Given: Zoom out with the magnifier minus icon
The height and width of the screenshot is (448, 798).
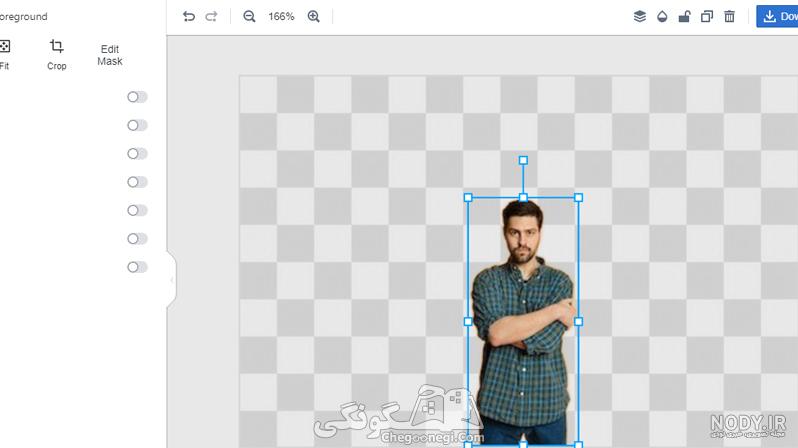Looking at the screenshot, I should [x=249, y=16].
